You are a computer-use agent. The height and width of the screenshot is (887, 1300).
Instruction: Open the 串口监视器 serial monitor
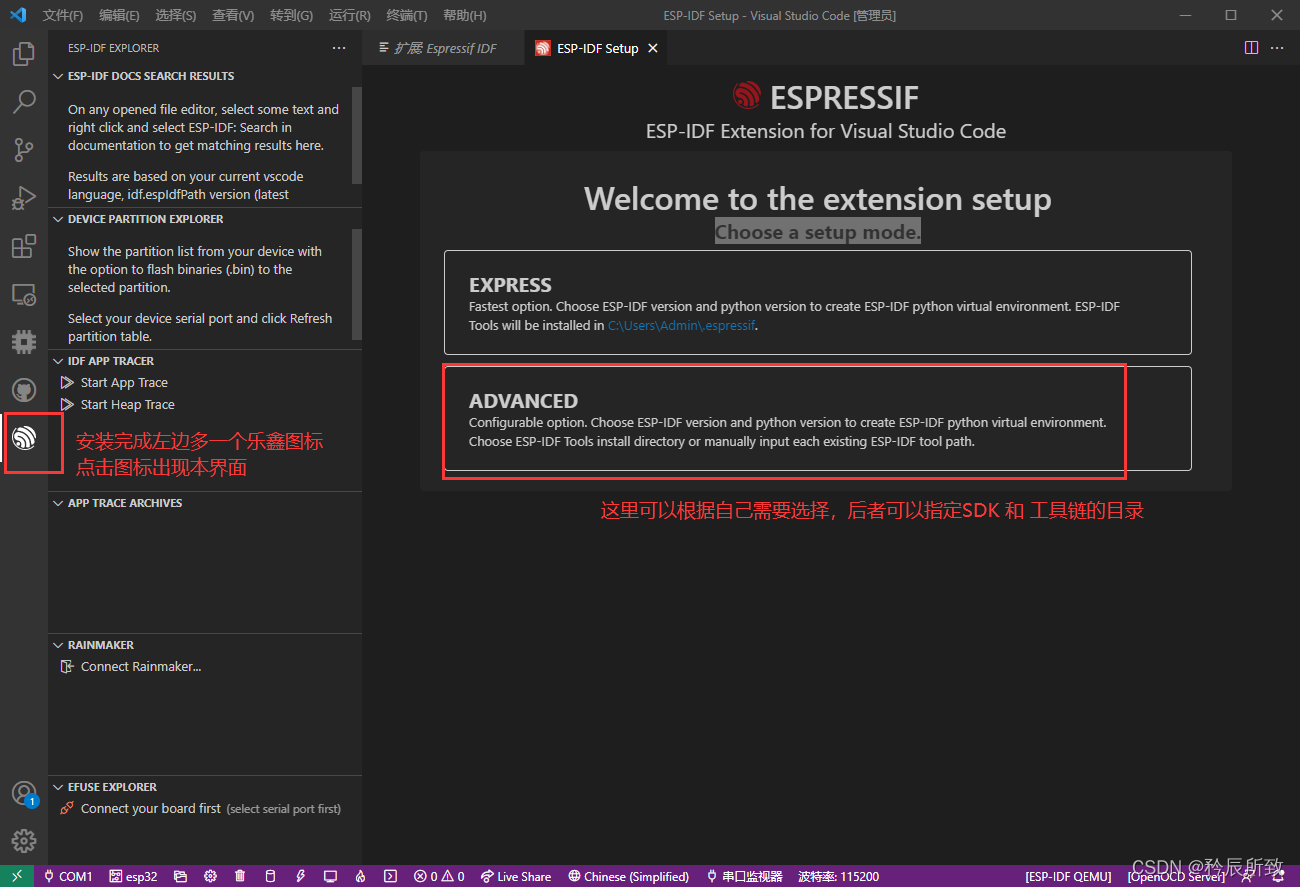[745, 876]
